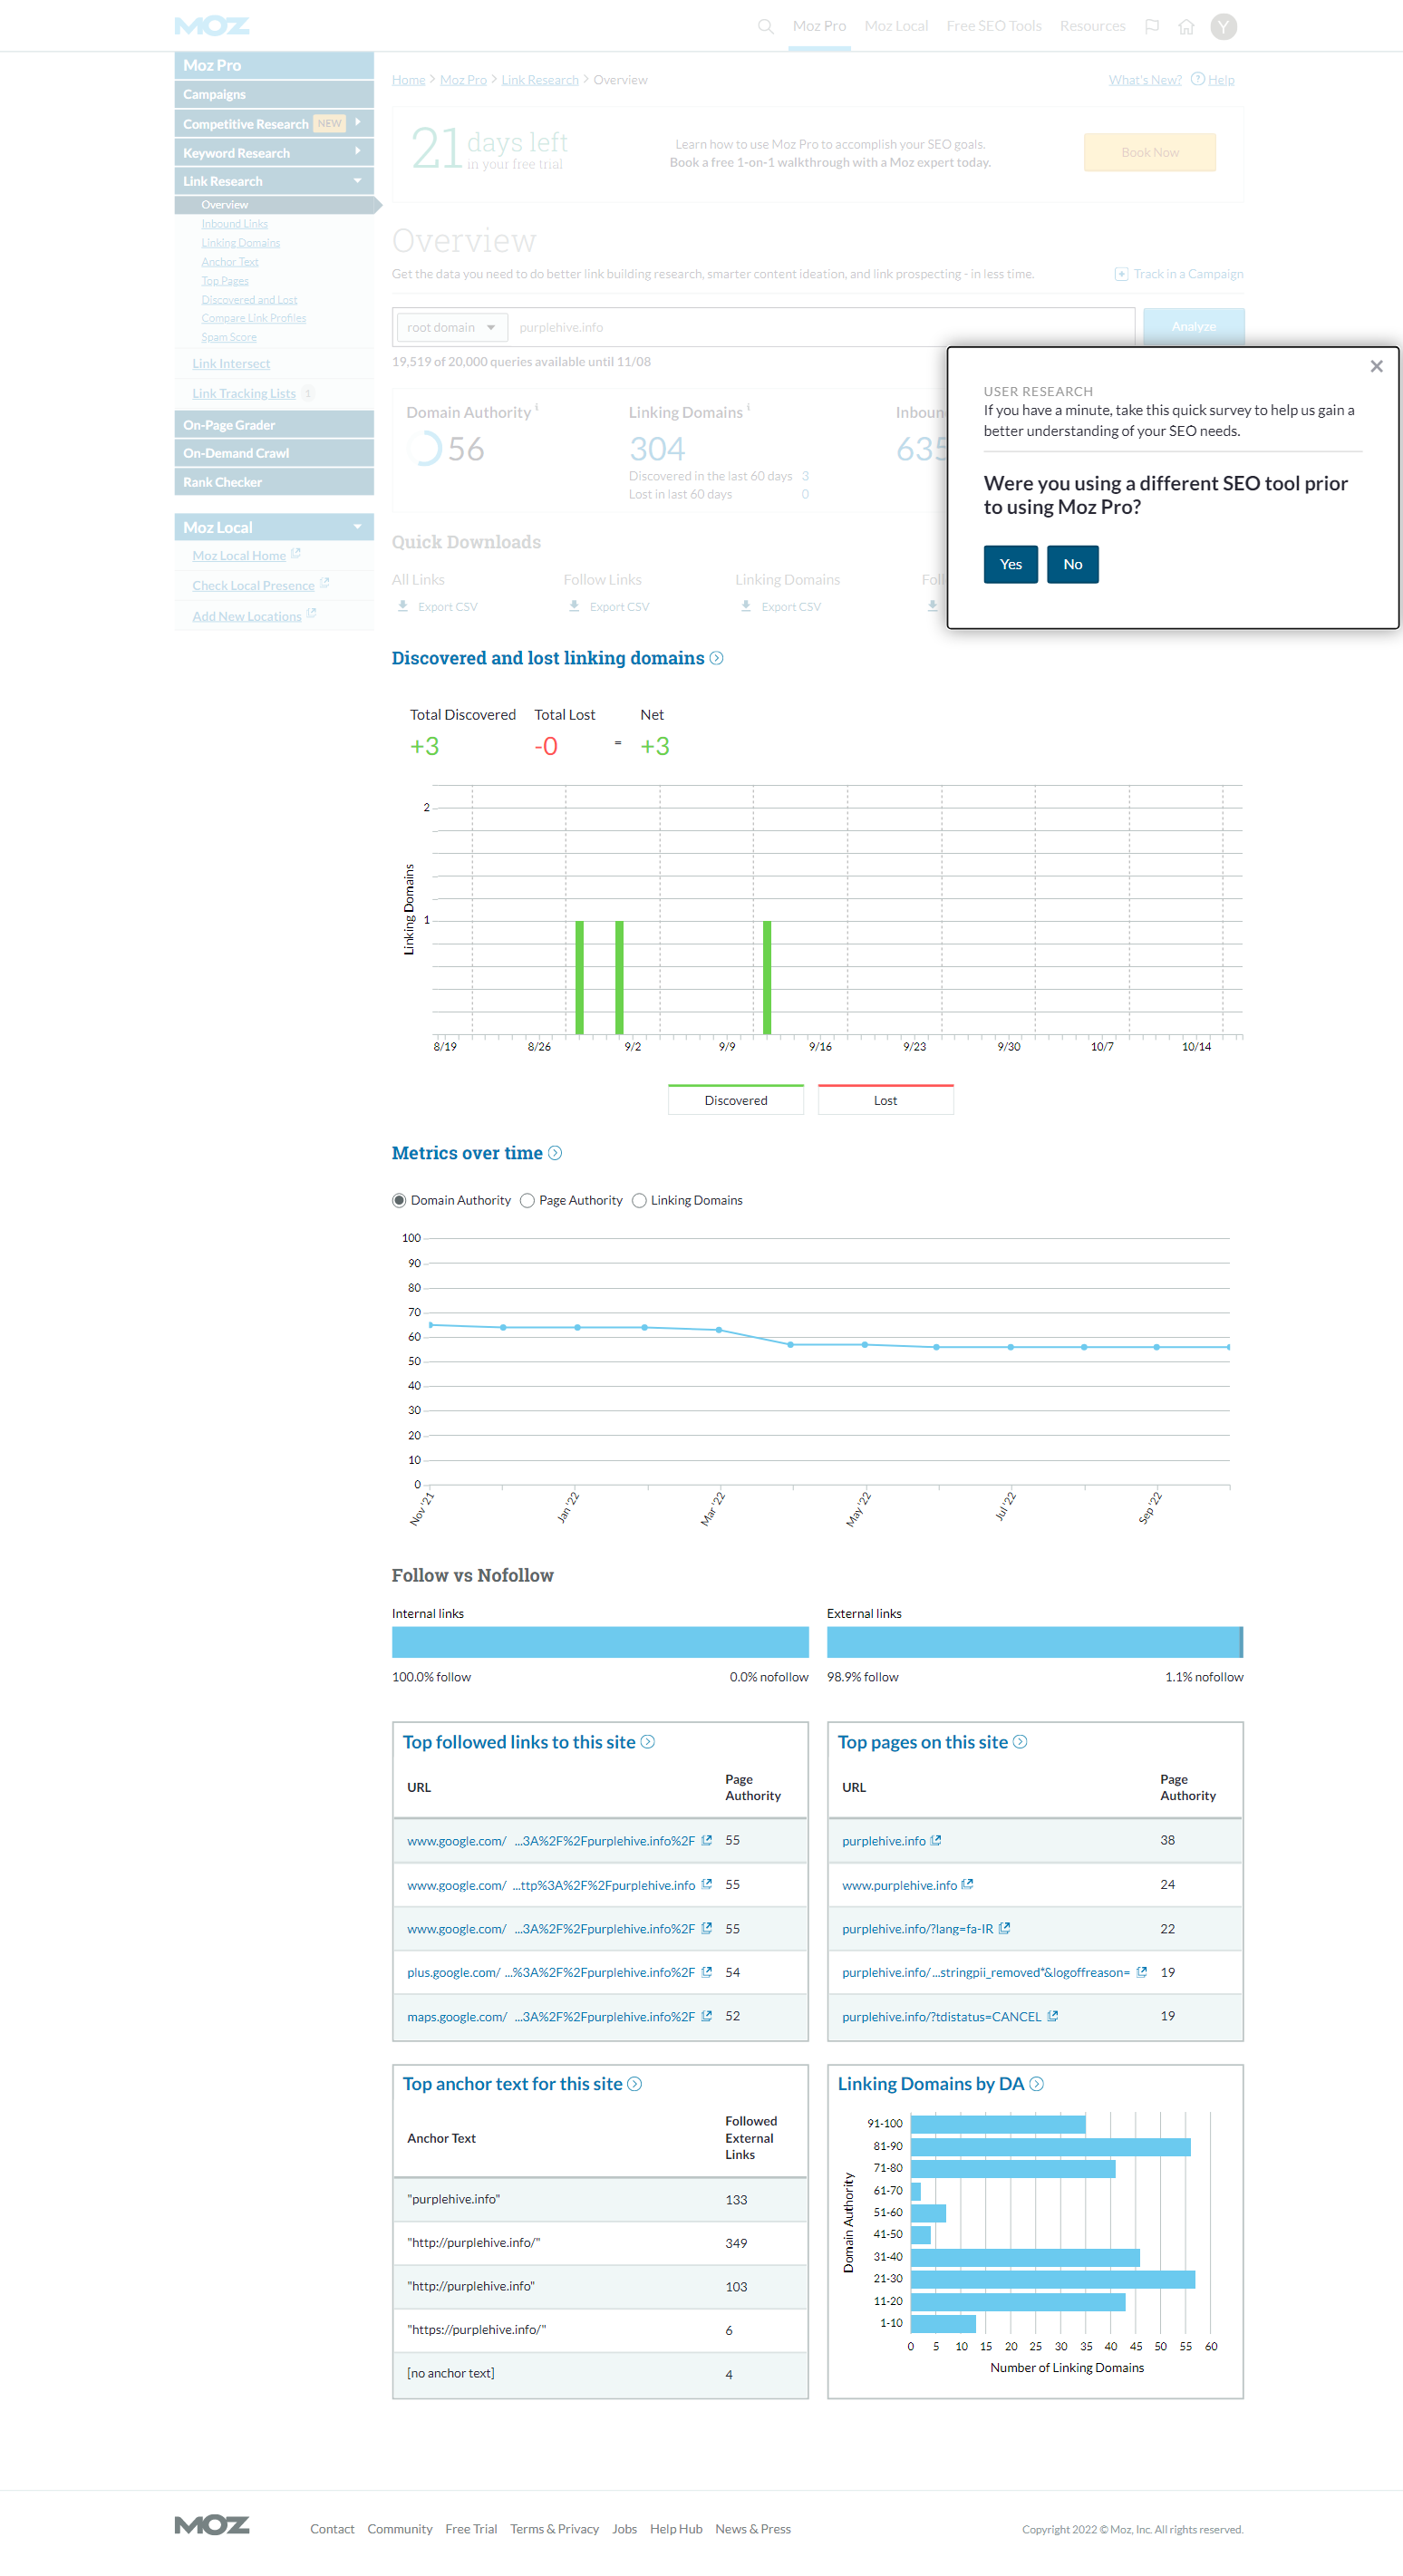Click the purplehive.info domain input field
Image resolution: width=1403 pixels, height=2576 pixels.
click(x=823, y=327)
